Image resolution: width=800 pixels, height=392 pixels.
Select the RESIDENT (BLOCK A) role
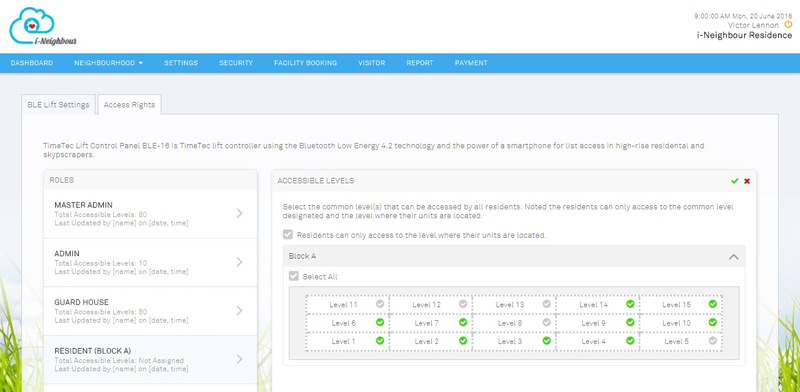click(150, 359)
